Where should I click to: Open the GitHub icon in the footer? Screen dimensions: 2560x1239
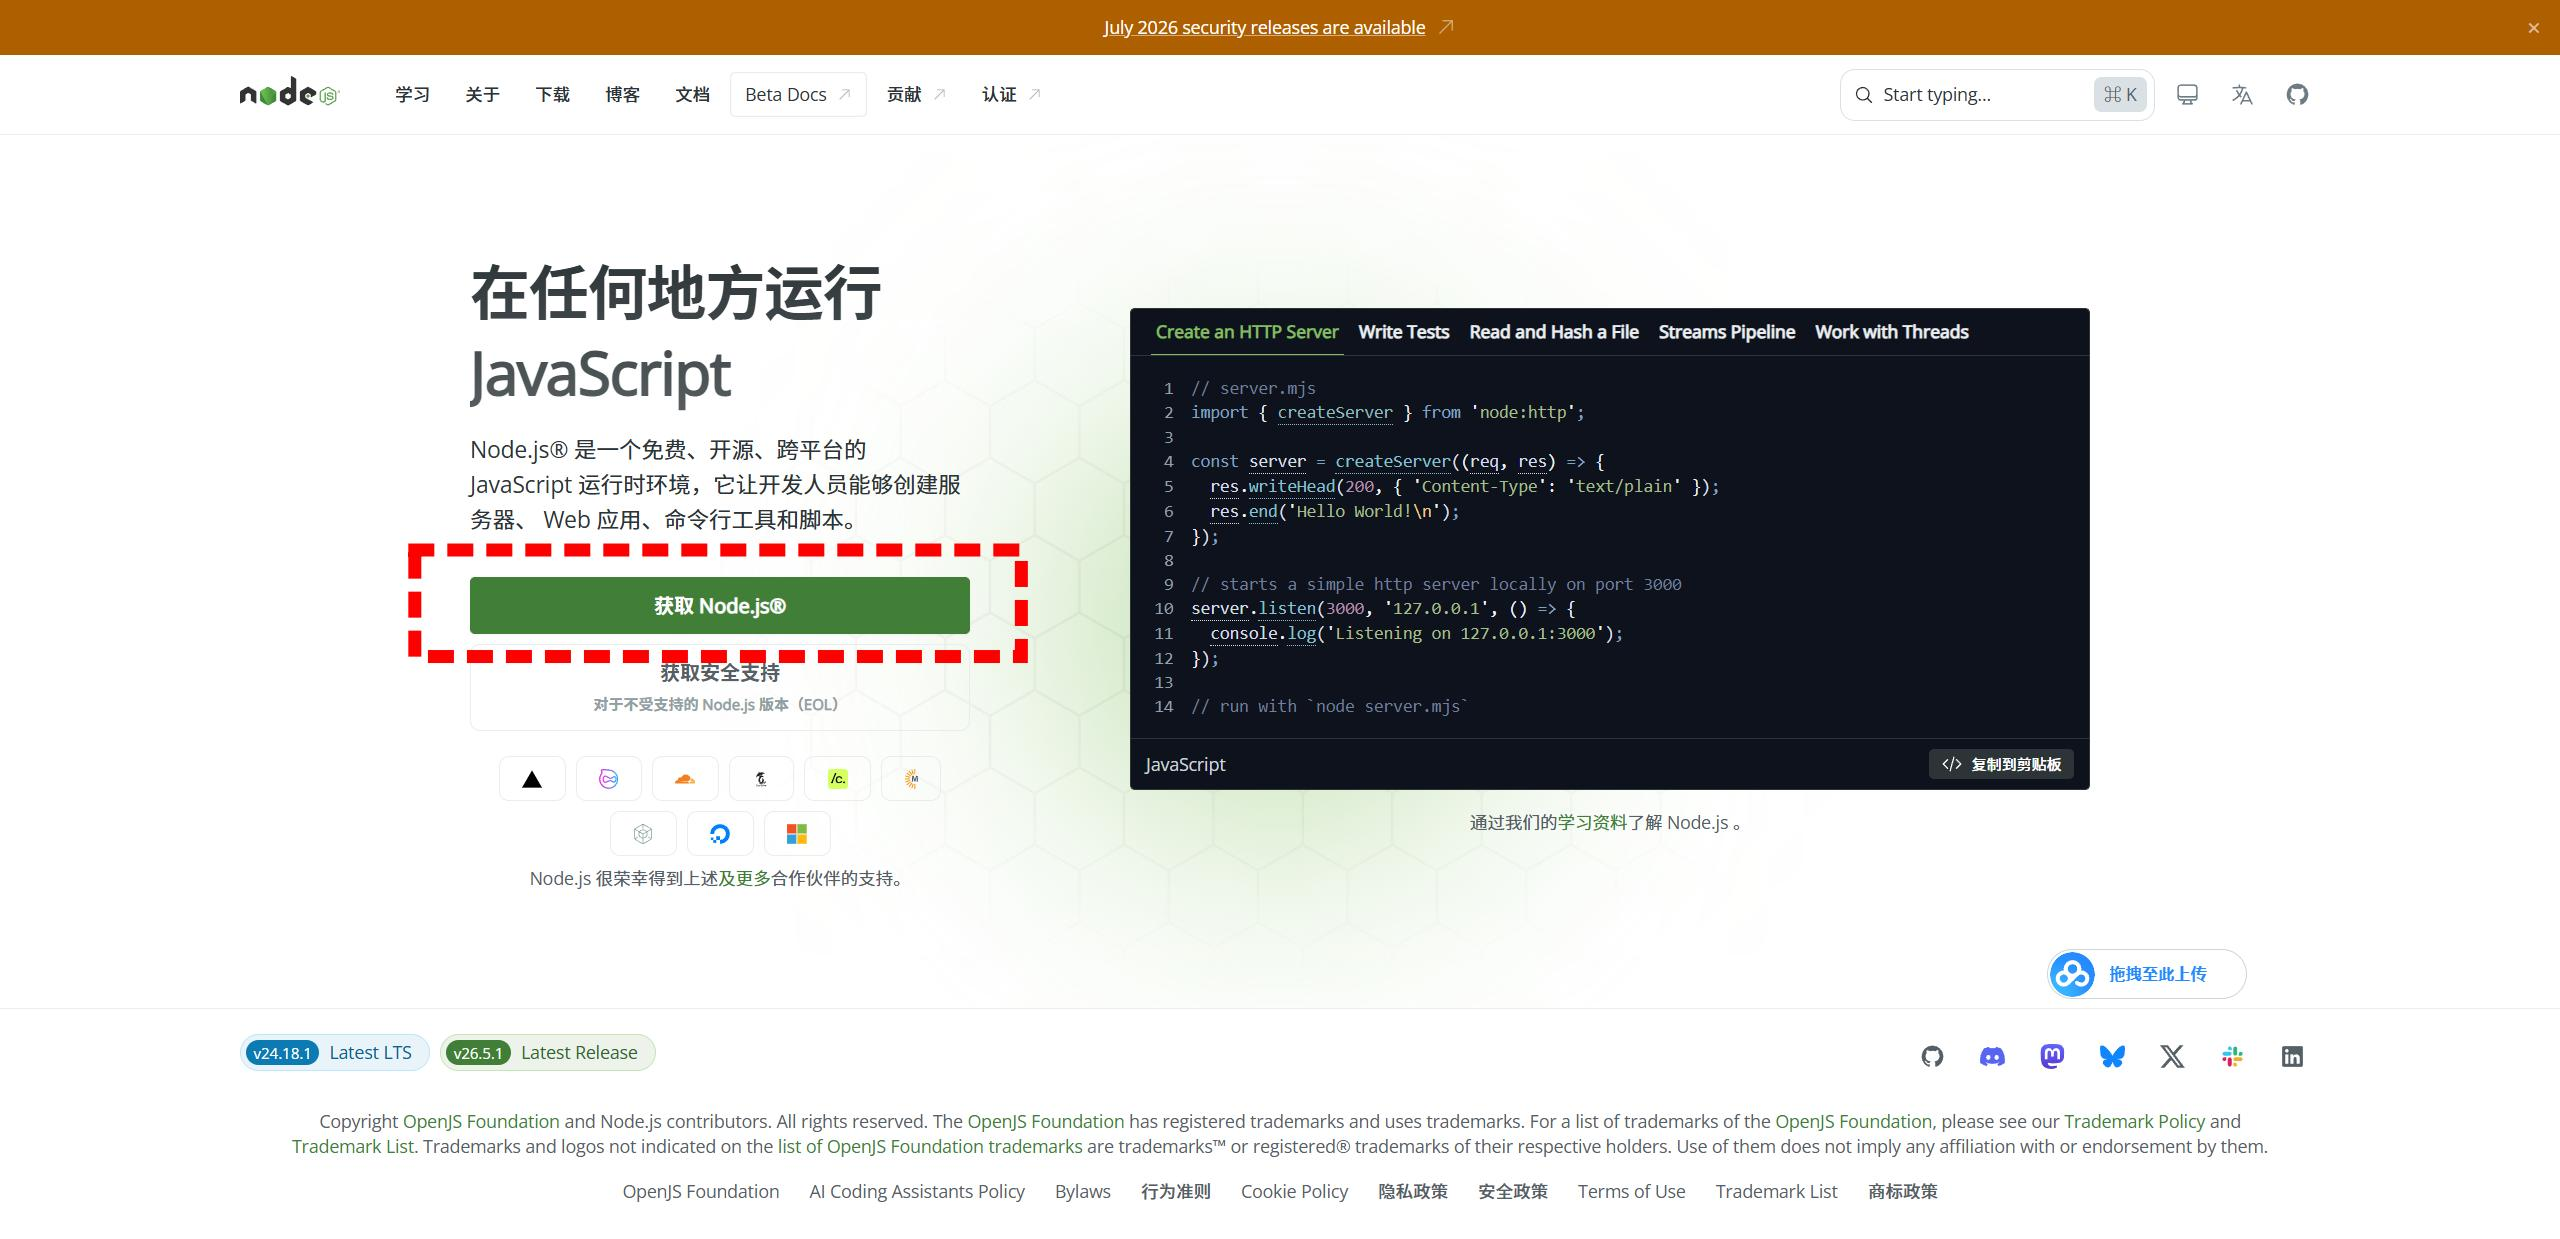click(x=1932, y=1056)
